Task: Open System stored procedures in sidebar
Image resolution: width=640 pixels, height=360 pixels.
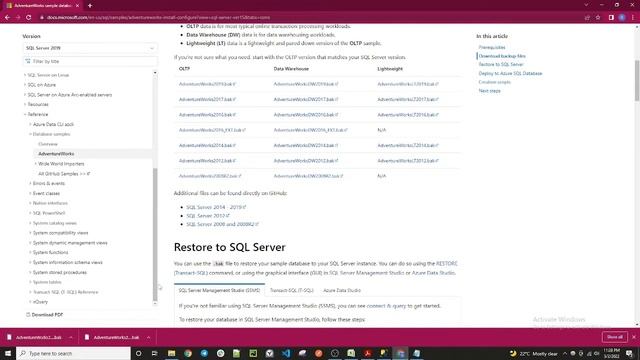Action: coord(60,272)
